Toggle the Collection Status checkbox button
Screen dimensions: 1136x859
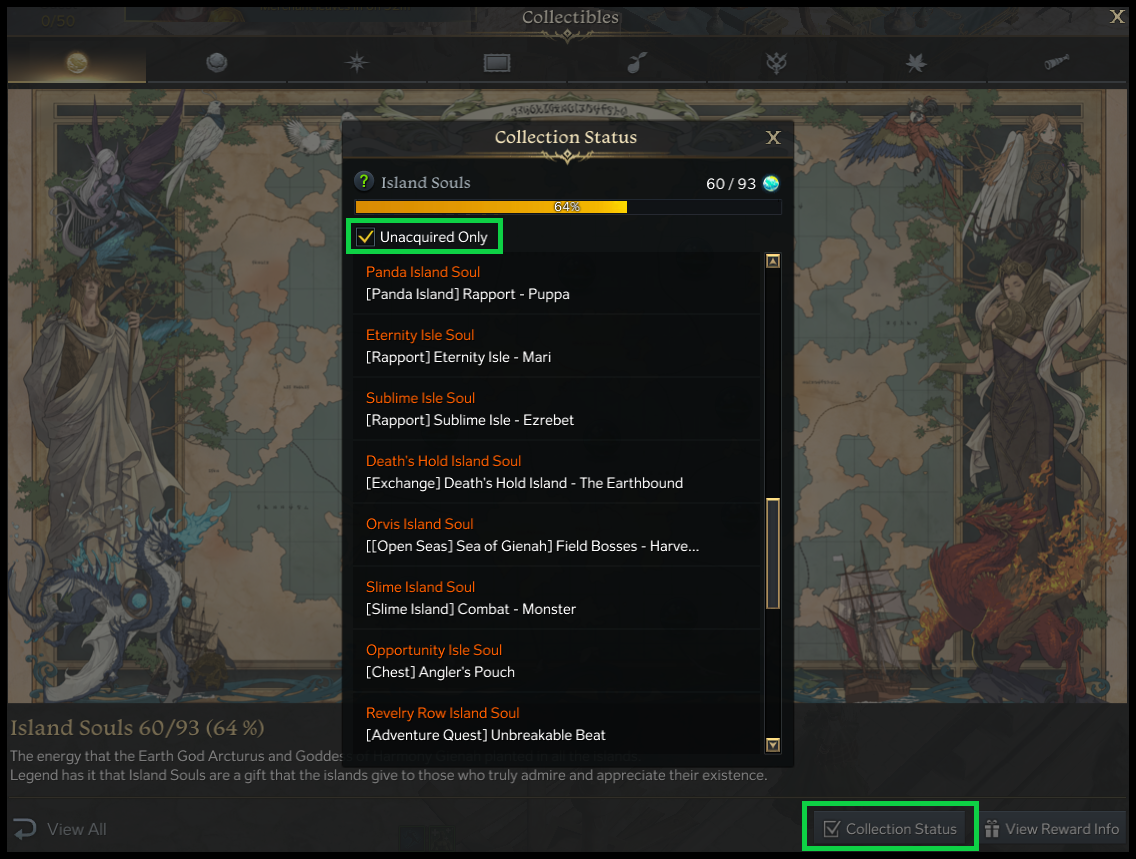point(890,828)
